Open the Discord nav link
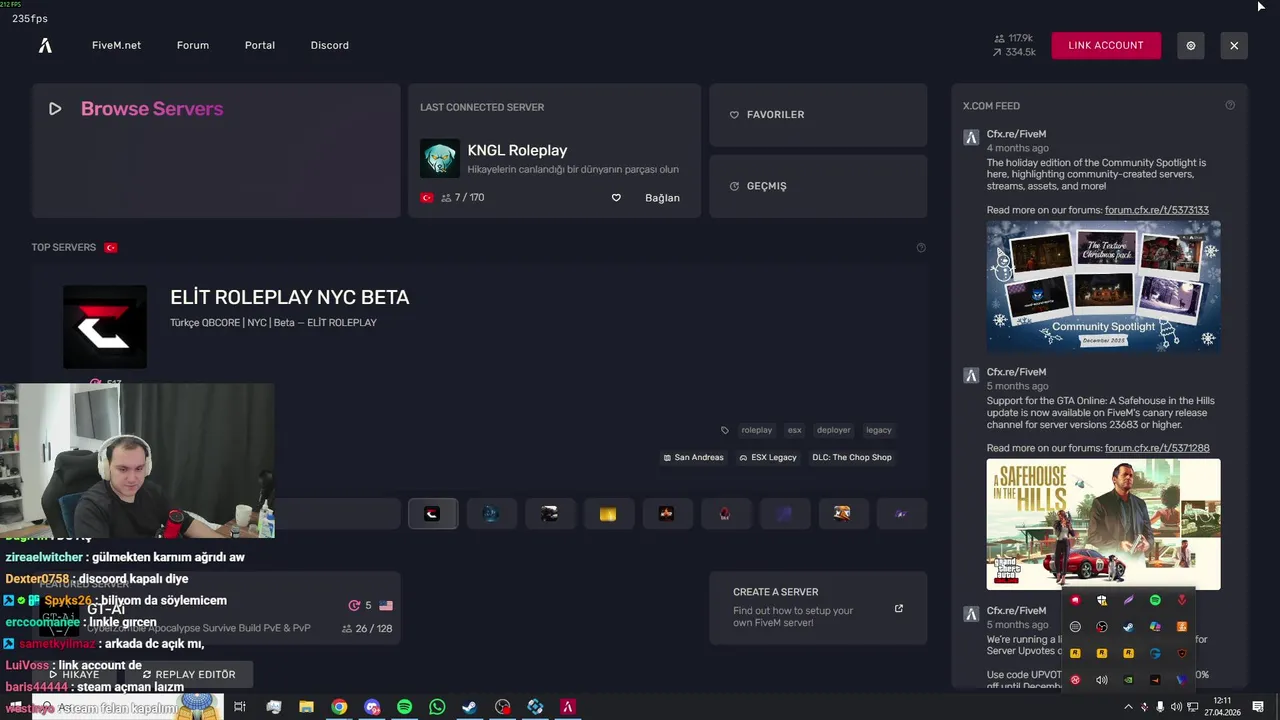 coord(330,45)
